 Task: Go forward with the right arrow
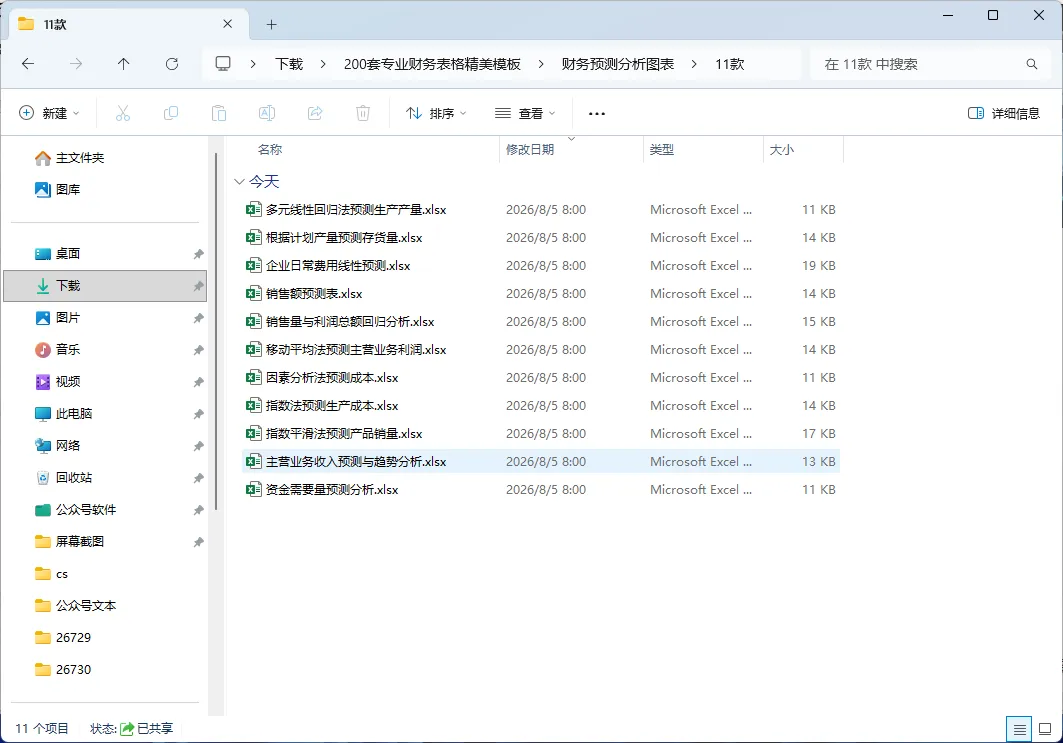click(76, 64)
